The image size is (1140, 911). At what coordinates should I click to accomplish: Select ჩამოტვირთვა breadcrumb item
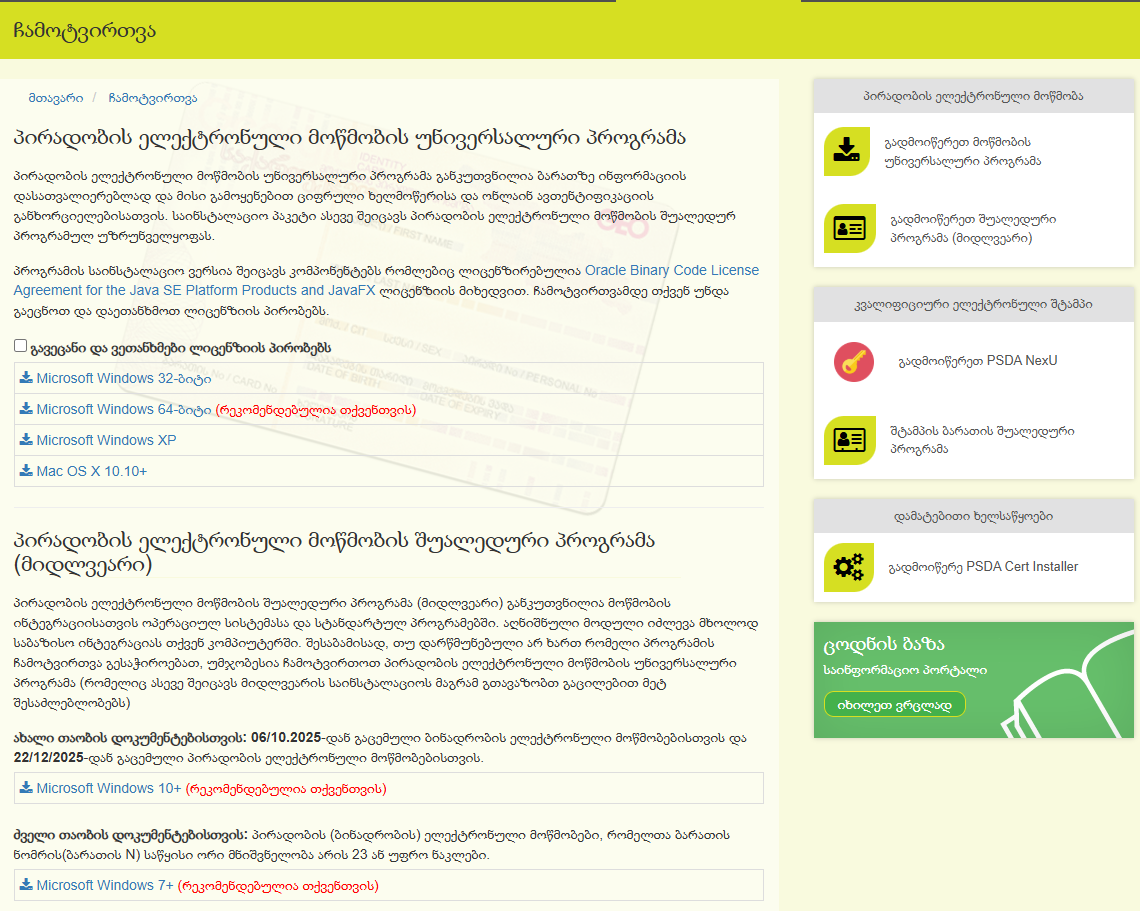coord(152,98)
